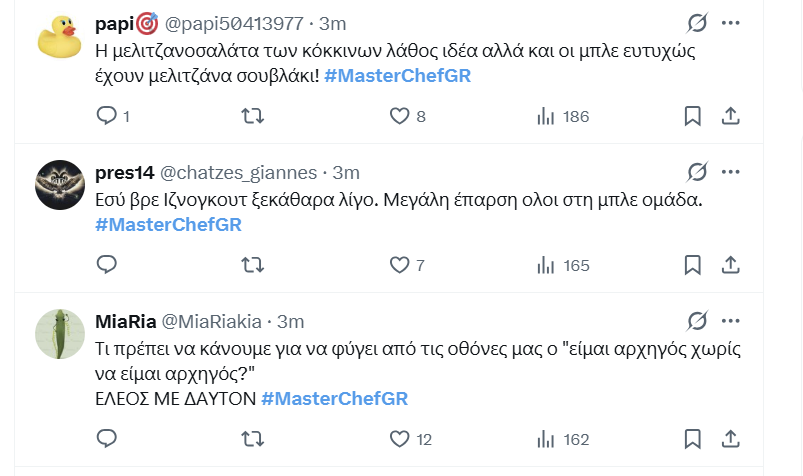Open @chatzes_giannes profile handle
This screenshot has height=476, width=803.
click(239, 172)
